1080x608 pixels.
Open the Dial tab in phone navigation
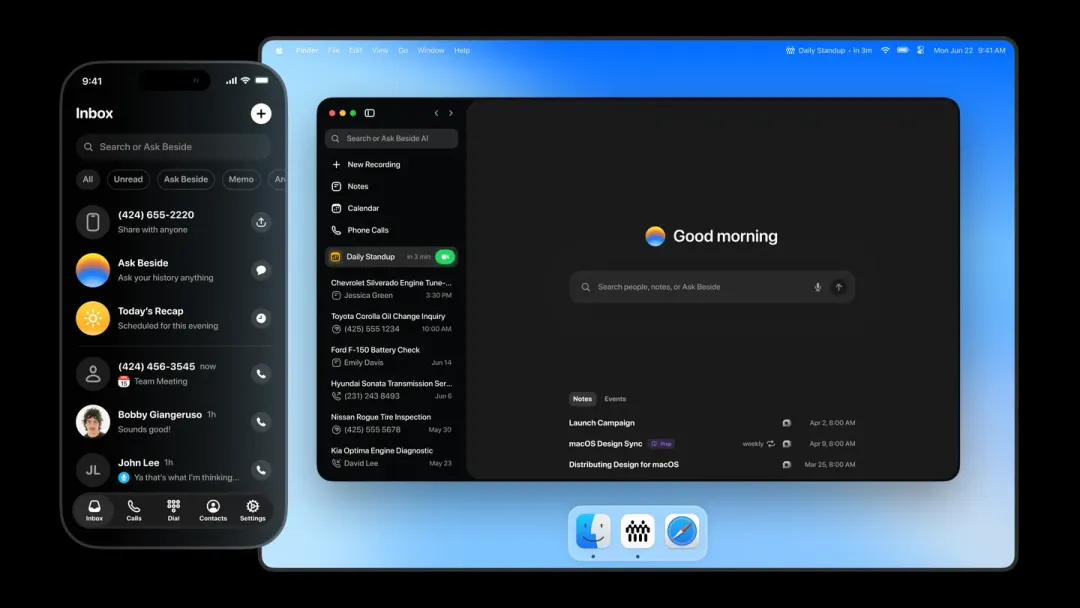pyautogui.click(x=173, y=510)
